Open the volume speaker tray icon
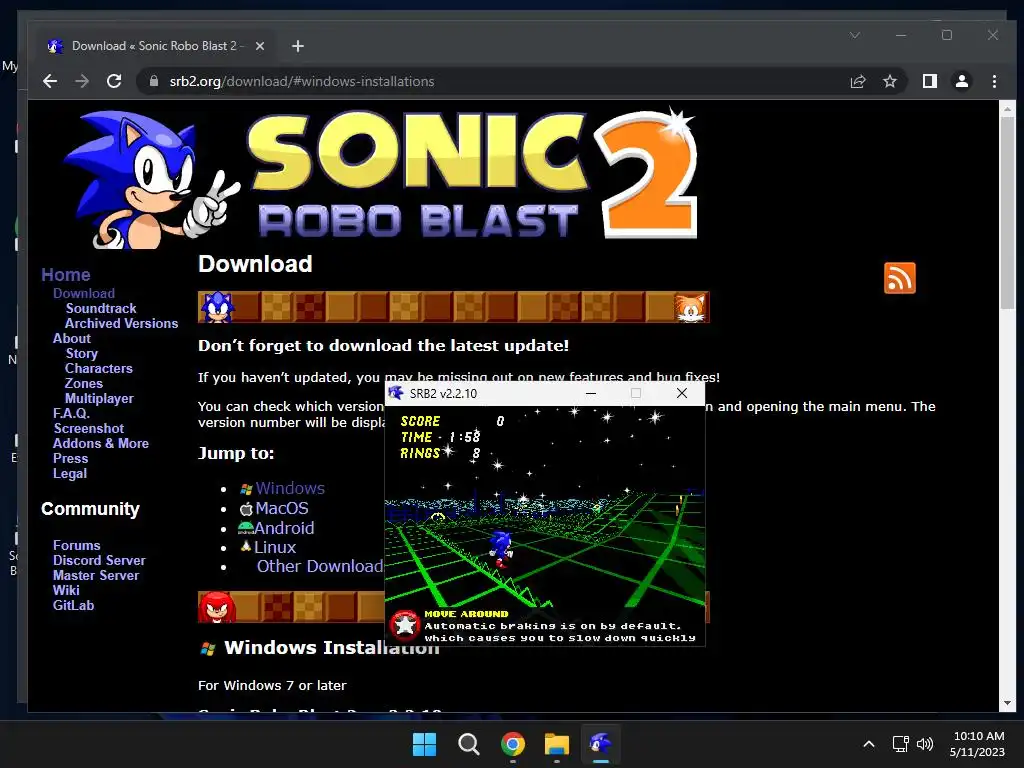 925,744
